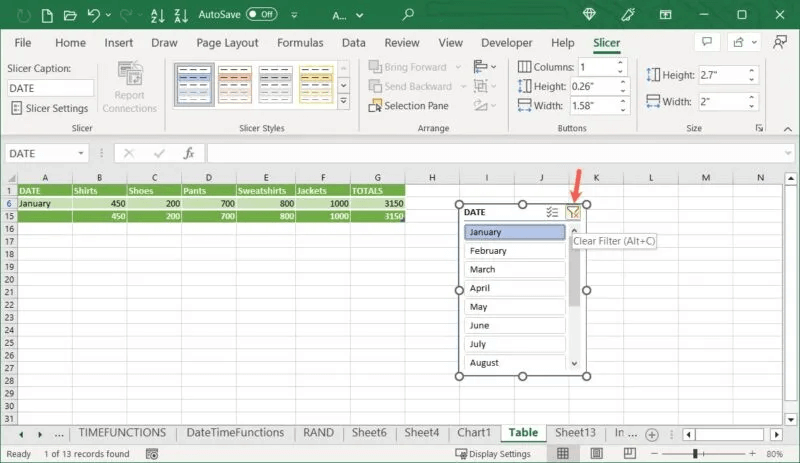
Task: Click the Slicer Caption text field
Action: [50, 87]
